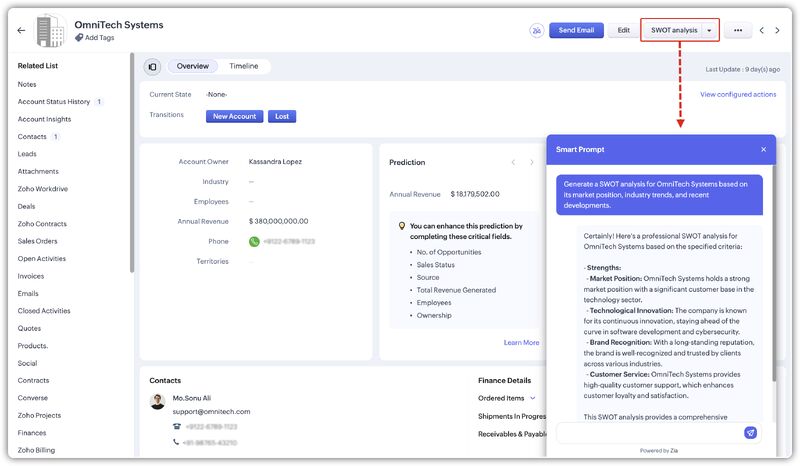Image resolution: width=800 pixels, height=466 pixels.
Task: Click the Send Email button
Action: [x=576, y=30]
